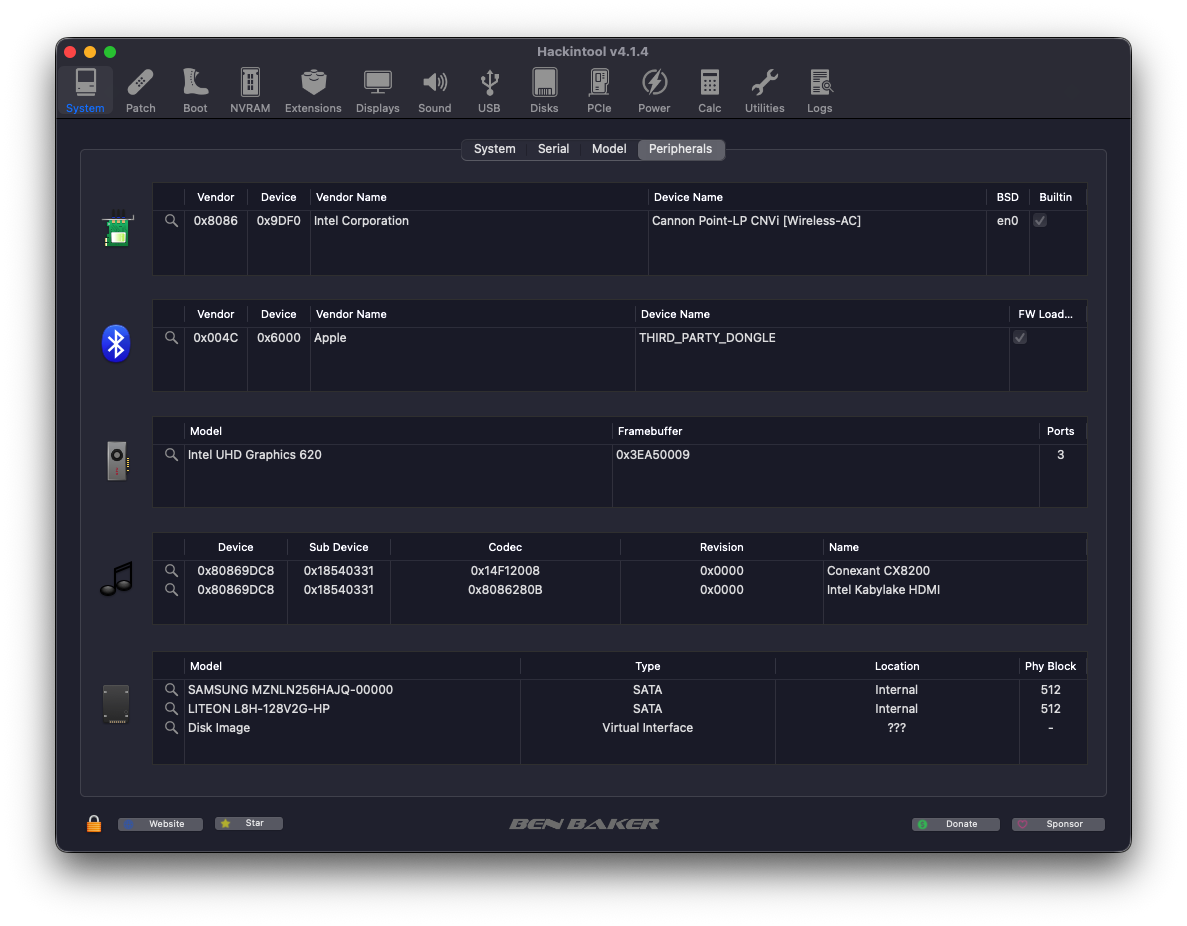This screenshot has width=1187, height=926.
Task: Click the Ports column header
Action: [1061, 431]
